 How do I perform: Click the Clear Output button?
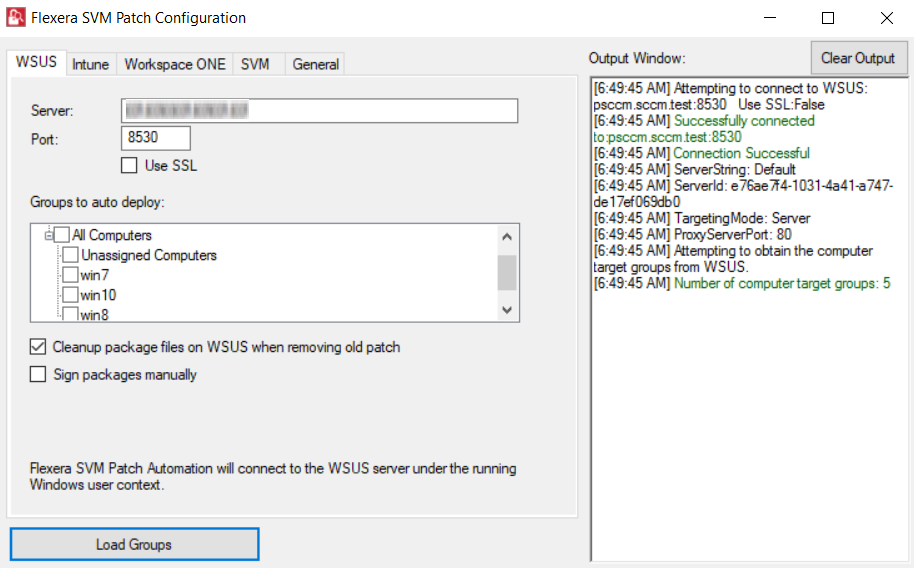[858, 58]
